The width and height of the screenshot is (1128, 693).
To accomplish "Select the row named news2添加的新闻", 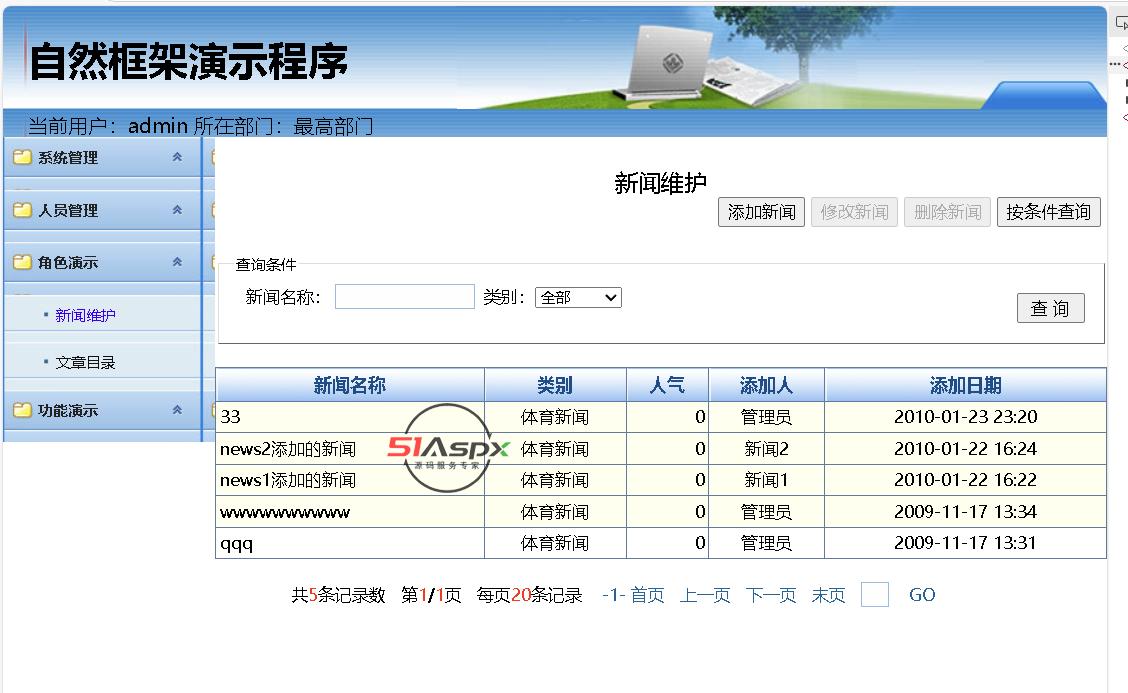I will coord(660,448).
